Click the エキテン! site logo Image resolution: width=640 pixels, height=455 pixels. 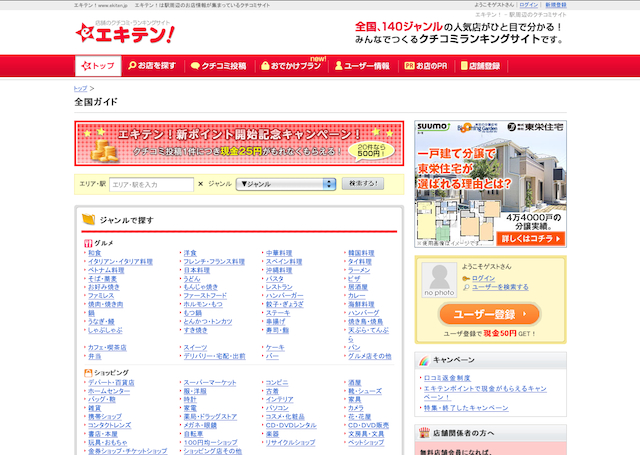(125, 33)
